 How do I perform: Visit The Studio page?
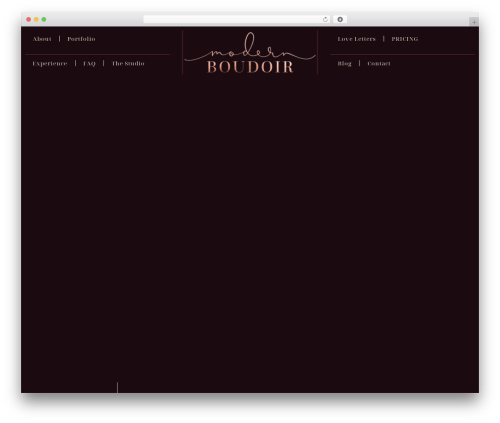tap(128, 63)
